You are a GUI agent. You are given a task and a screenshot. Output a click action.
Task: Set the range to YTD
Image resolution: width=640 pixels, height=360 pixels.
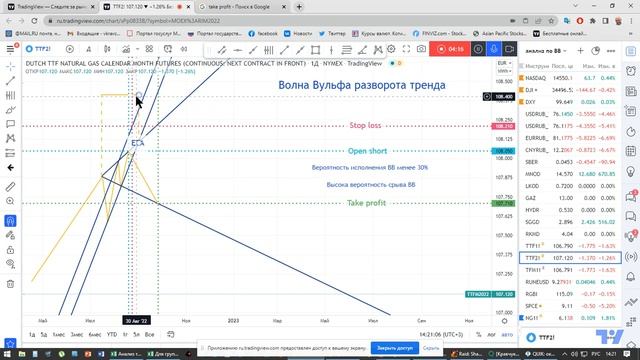coord(112,335)
